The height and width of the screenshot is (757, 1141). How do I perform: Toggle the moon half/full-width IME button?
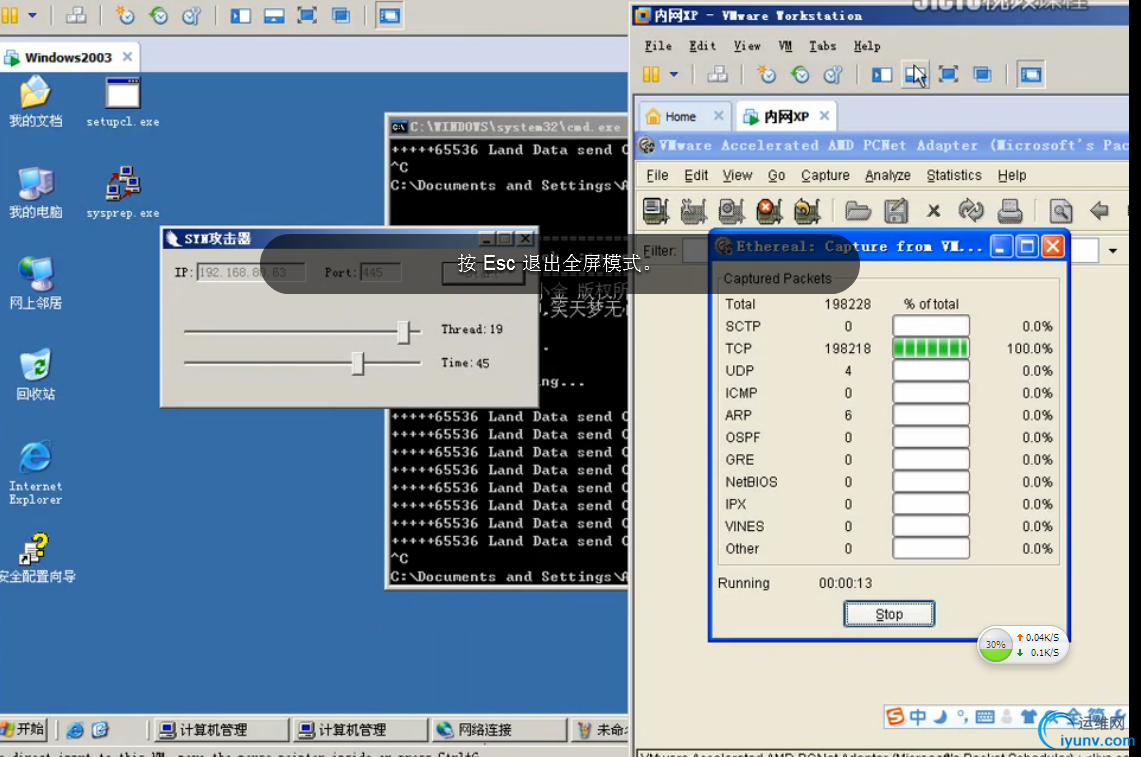coord(940,717)
